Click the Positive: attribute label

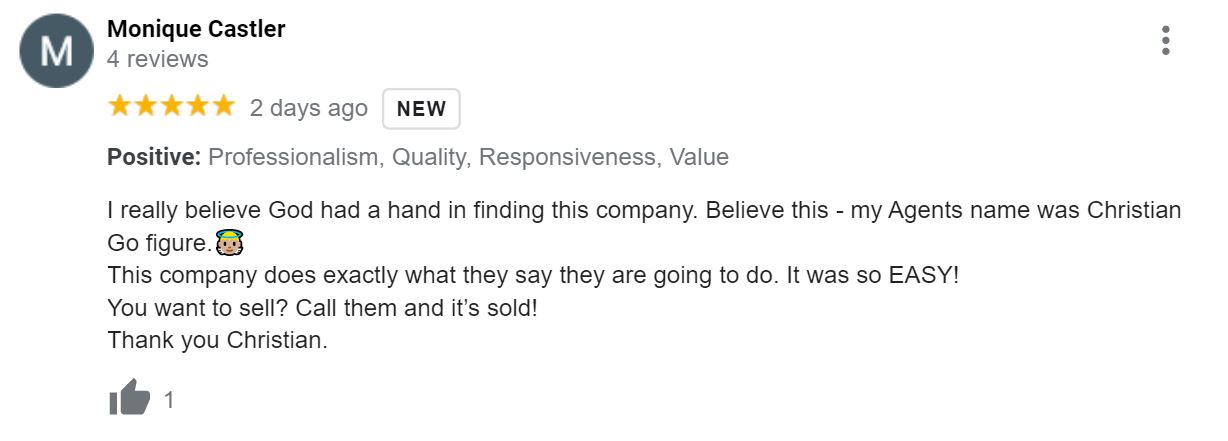155,157
